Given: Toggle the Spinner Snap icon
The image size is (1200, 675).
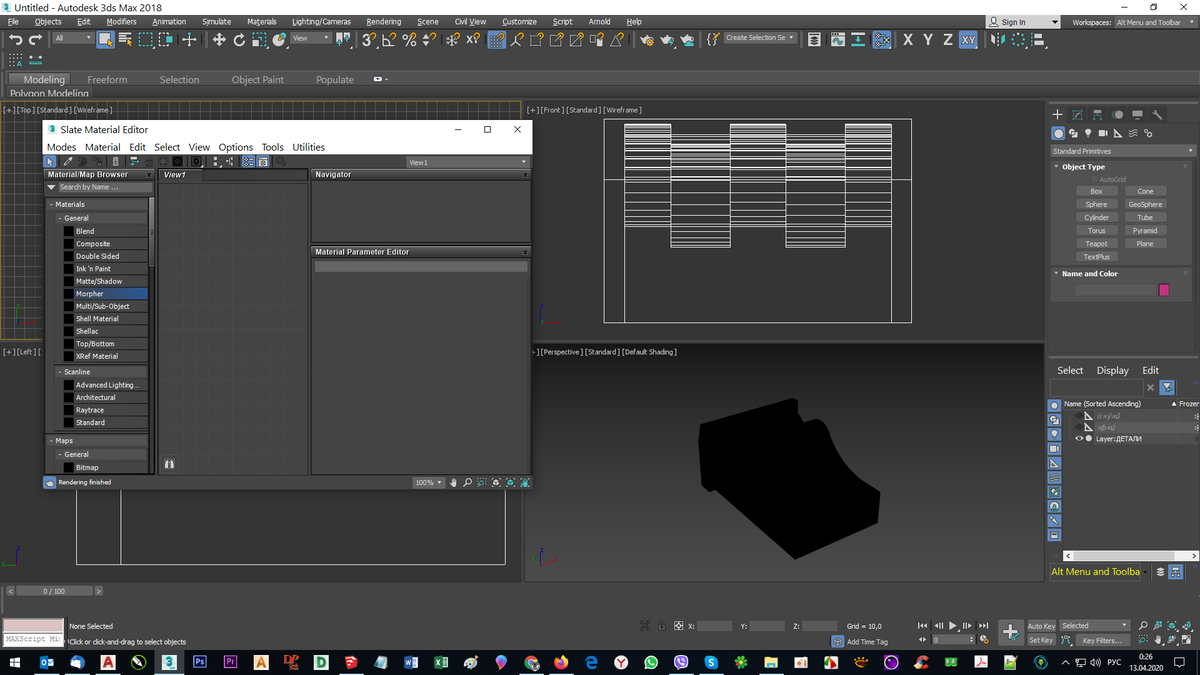Looking at the screenshot, I should pos(429,39).
